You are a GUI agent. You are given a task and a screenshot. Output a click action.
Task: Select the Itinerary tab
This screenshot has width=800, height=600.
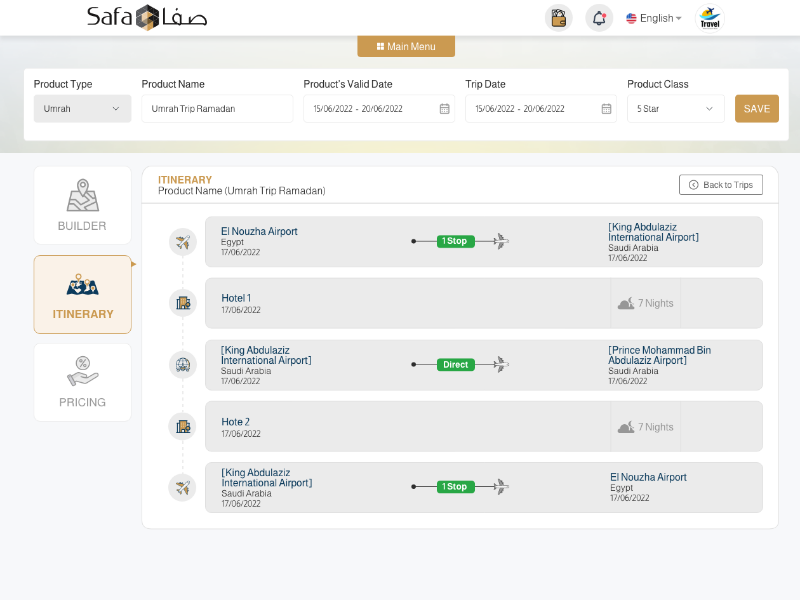pos(82,294)
